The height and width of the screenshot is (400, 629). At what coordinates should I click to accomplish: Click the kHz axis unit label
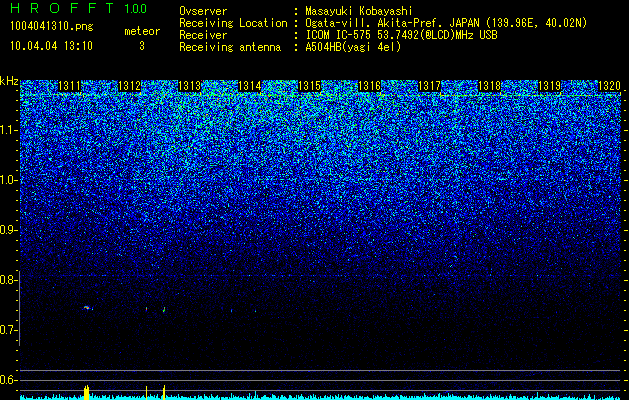click(9, 82)
